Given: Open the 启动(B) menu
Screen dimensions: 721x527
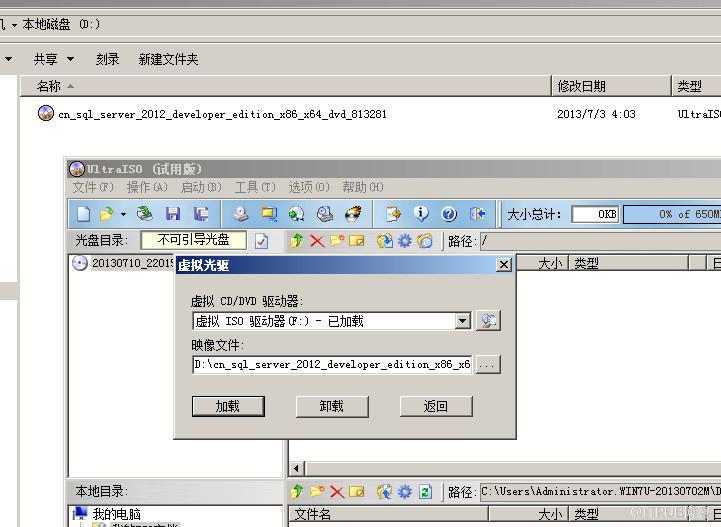Looking at the screenshot, I should point(201,187).
